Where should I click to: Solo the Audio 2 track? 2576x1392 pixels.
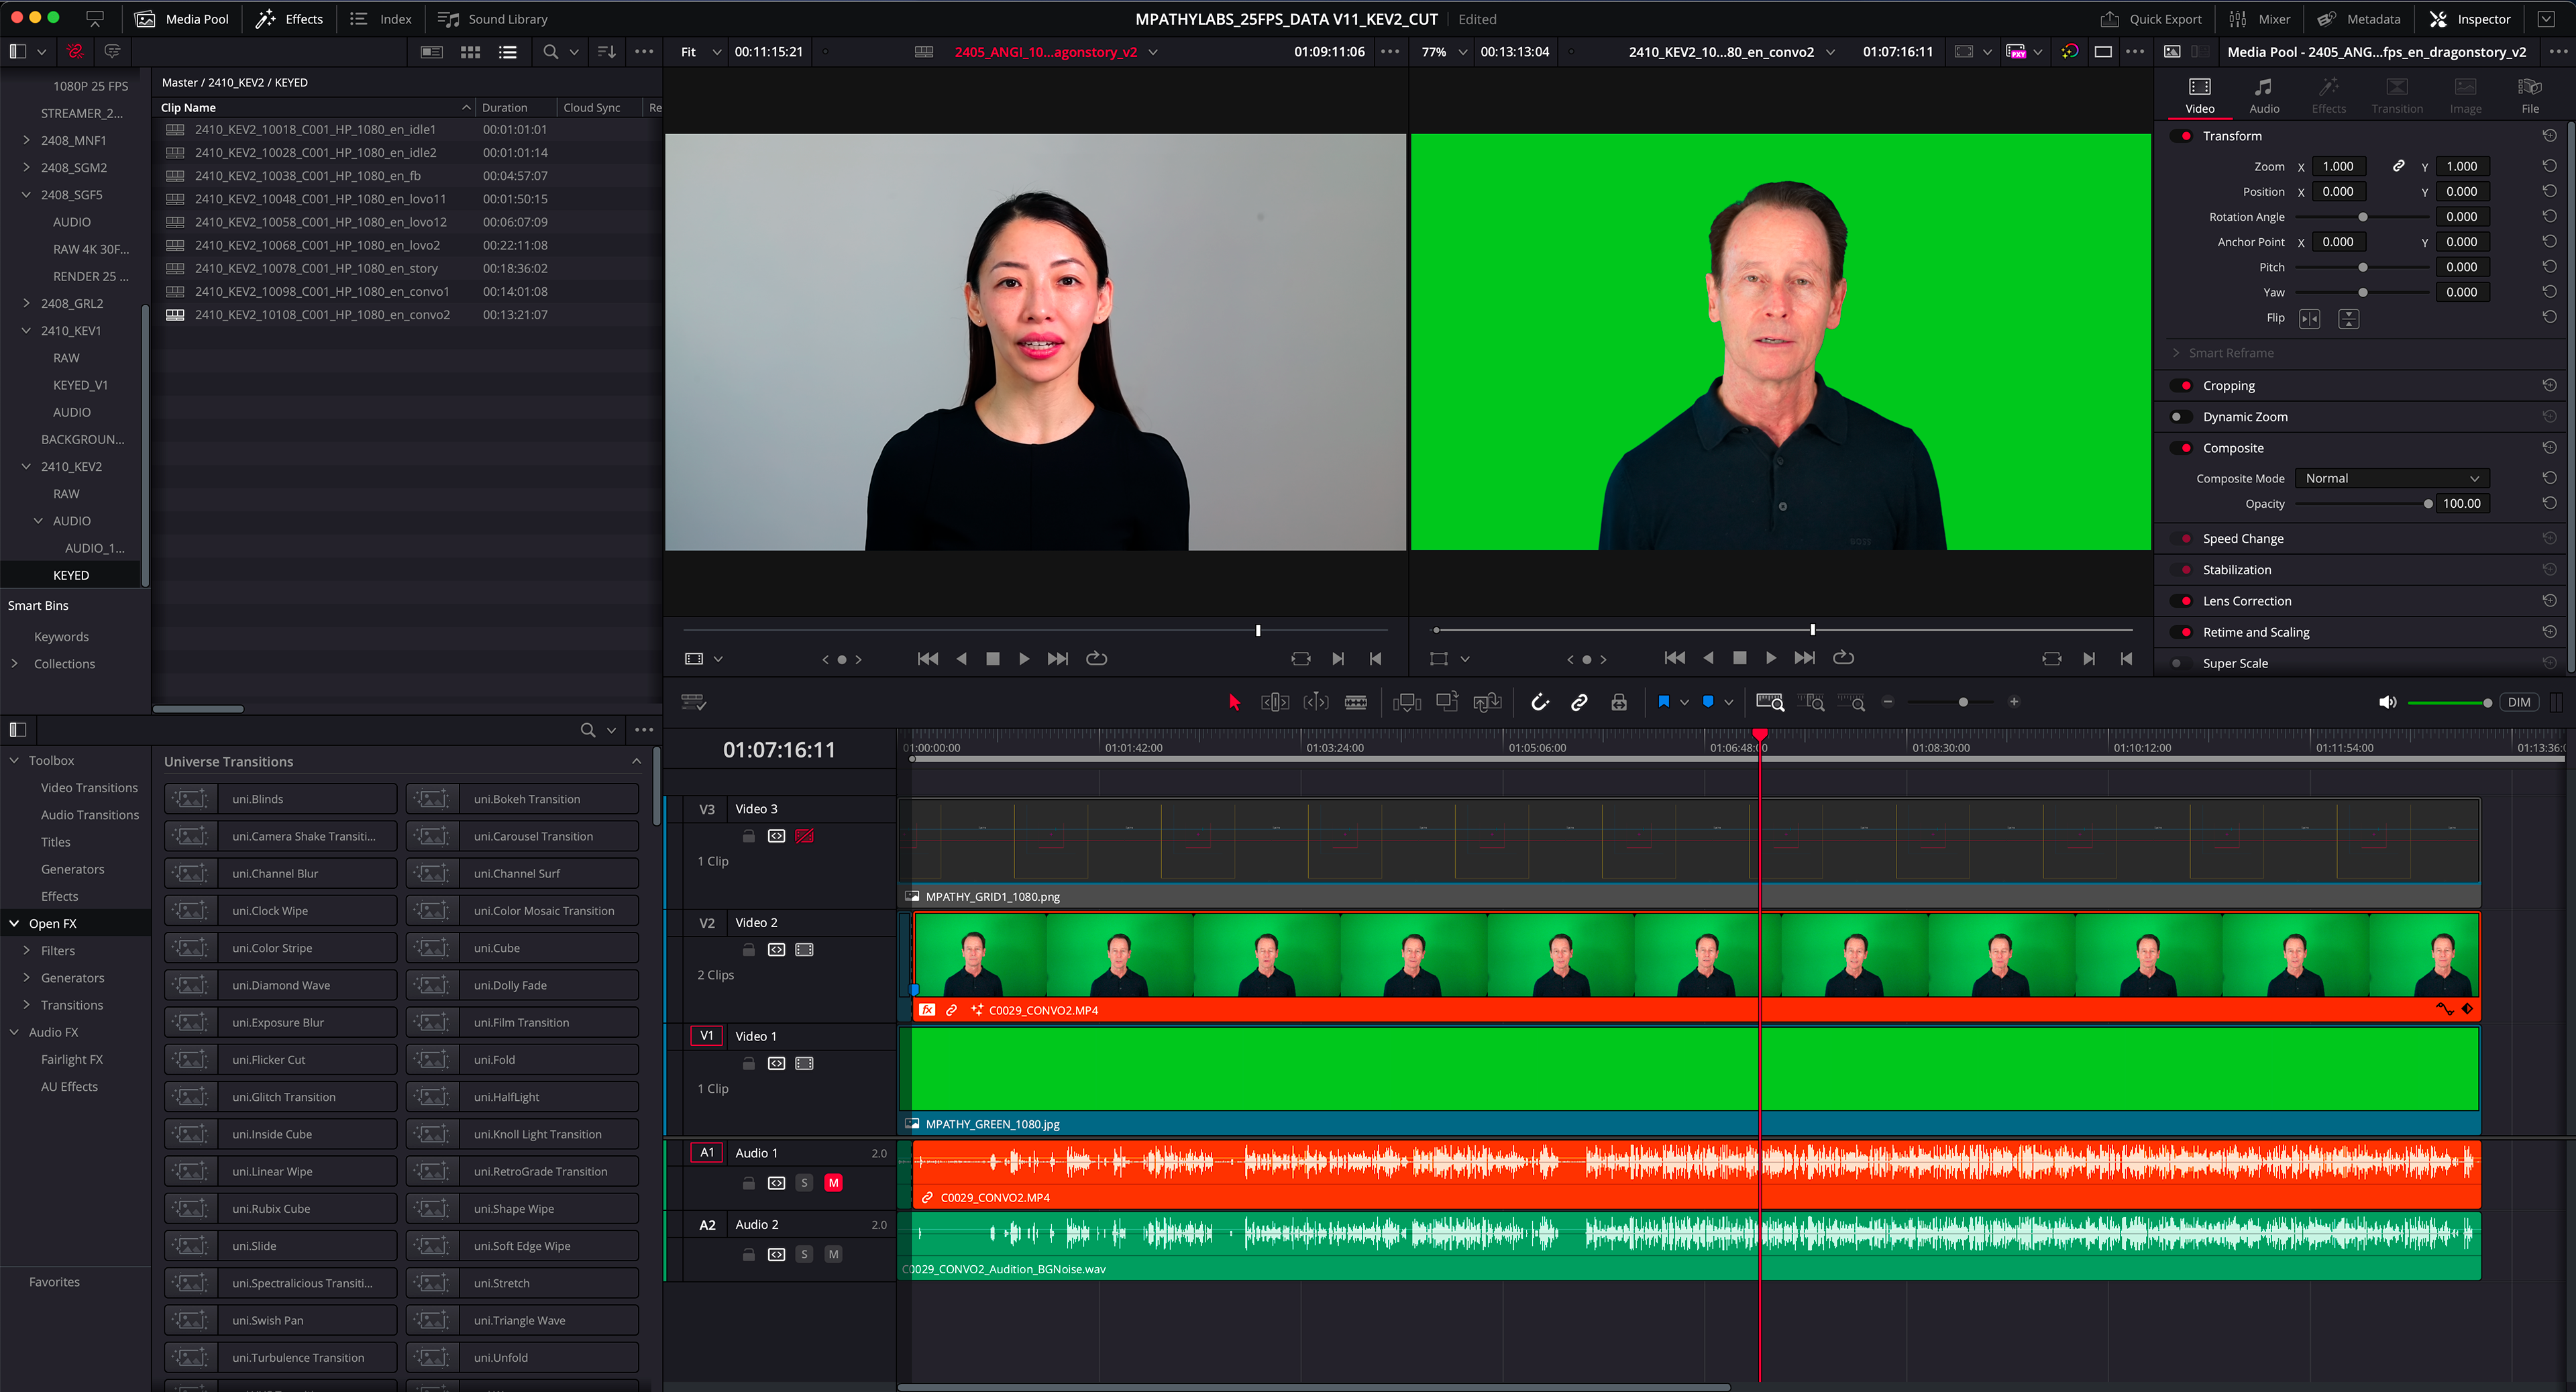coord(804,1254)
